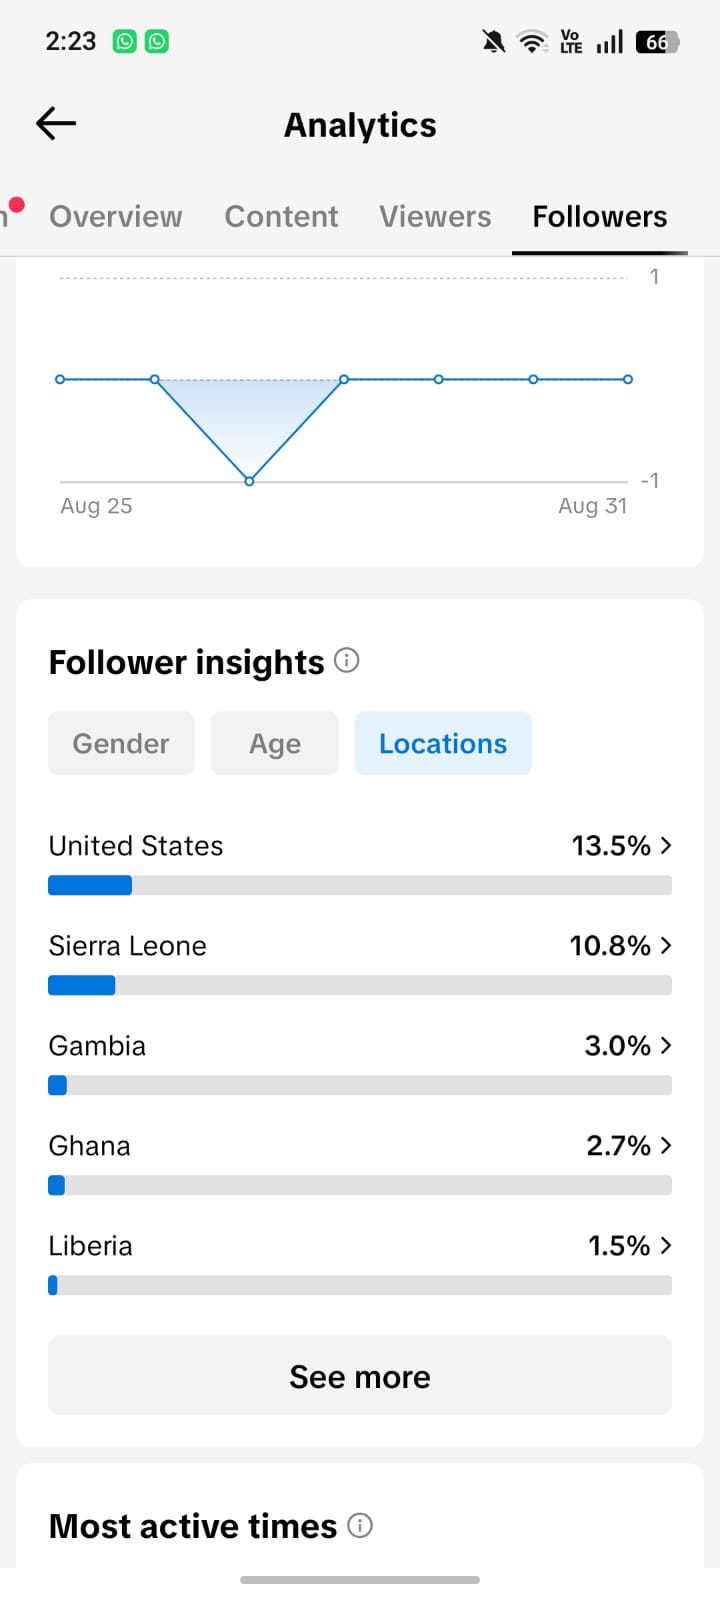Tap the Wi-Fi status icon
720x1600 pixels.
point(531,41)
